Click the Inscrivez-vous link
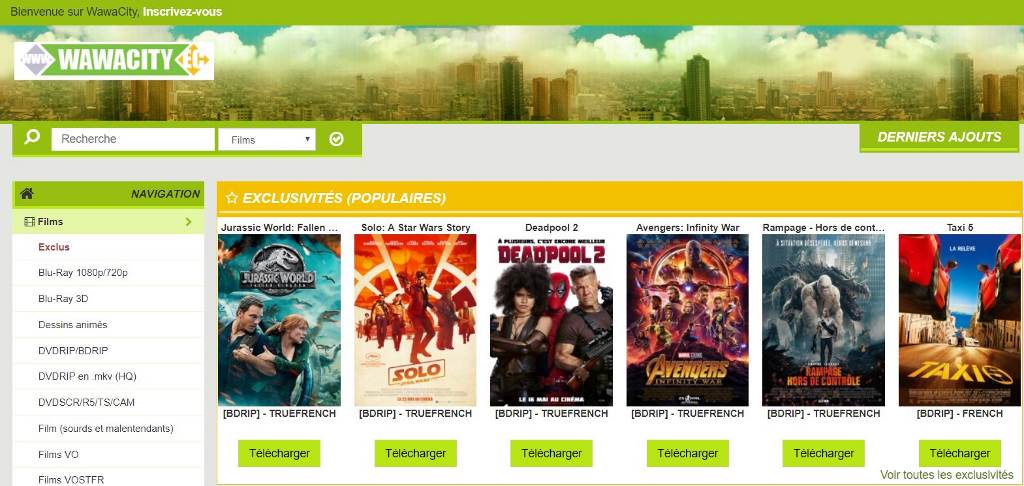The width and height of the screenshot is (1024, 486). (182, 12)
